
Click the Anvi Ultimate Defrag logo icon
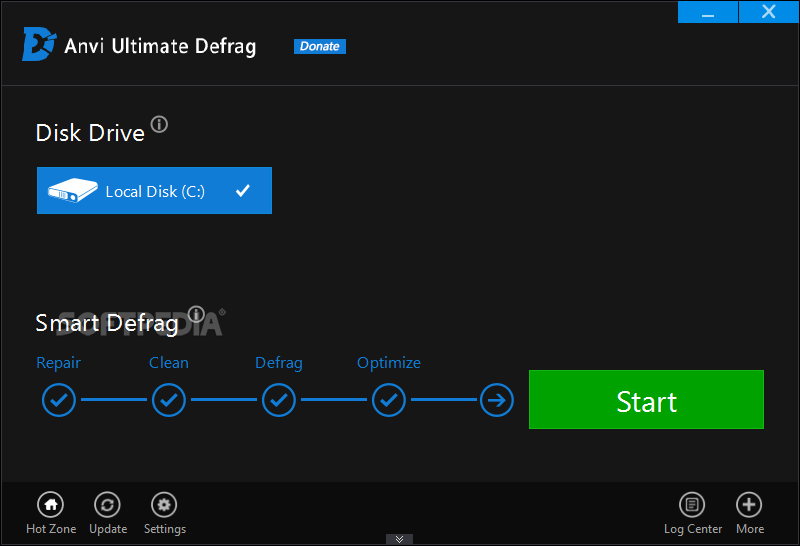39,44
